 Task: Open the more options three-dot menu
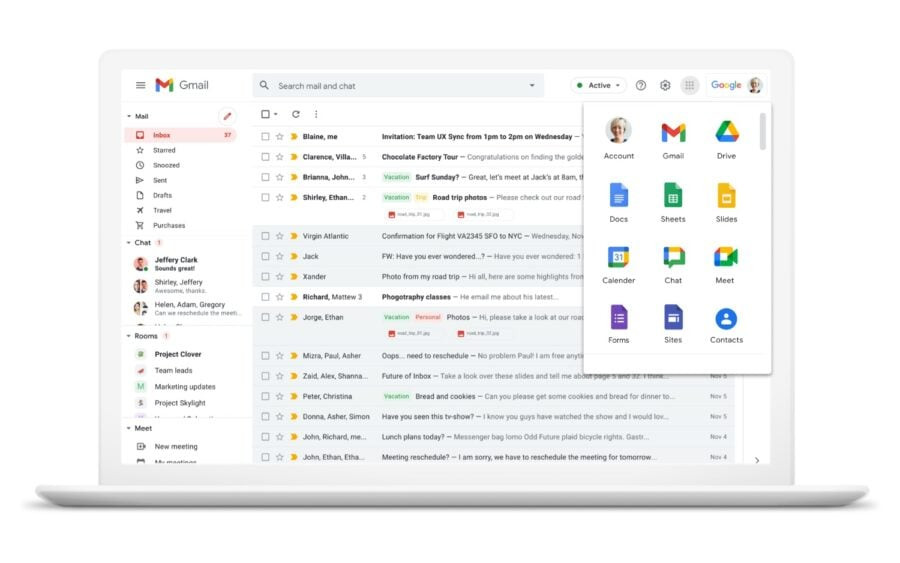click(316, 114)
